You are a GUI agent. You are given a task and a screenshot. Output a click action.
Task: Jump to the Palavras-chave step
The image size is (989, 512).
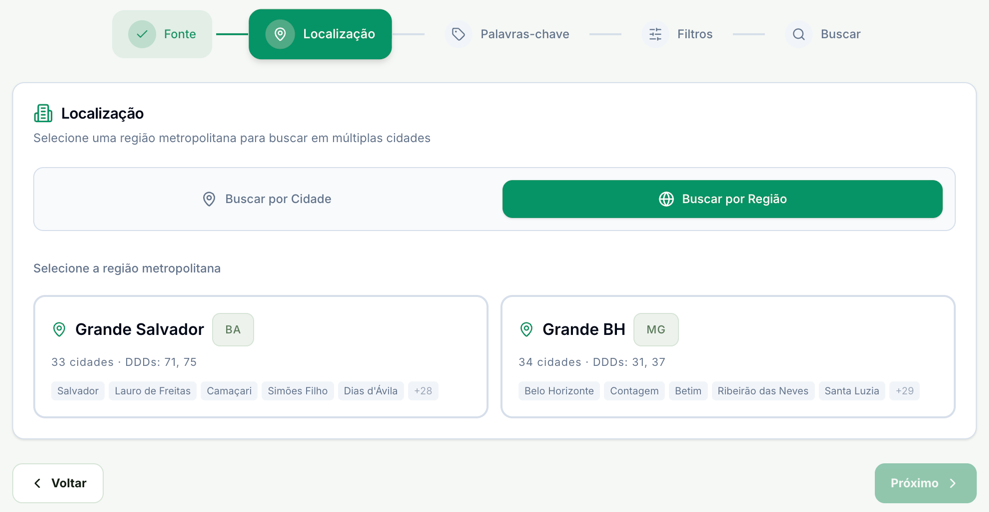(x=507, y=34)
